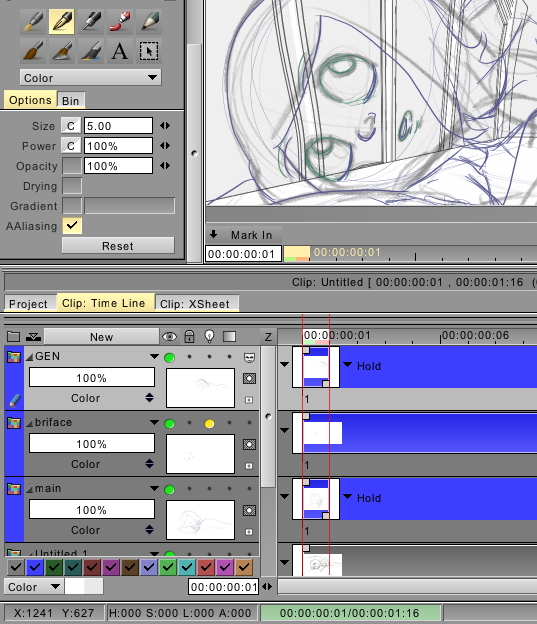
Task: Uncheck the AAliasing checkbox
Action: [x=72, y=226]
